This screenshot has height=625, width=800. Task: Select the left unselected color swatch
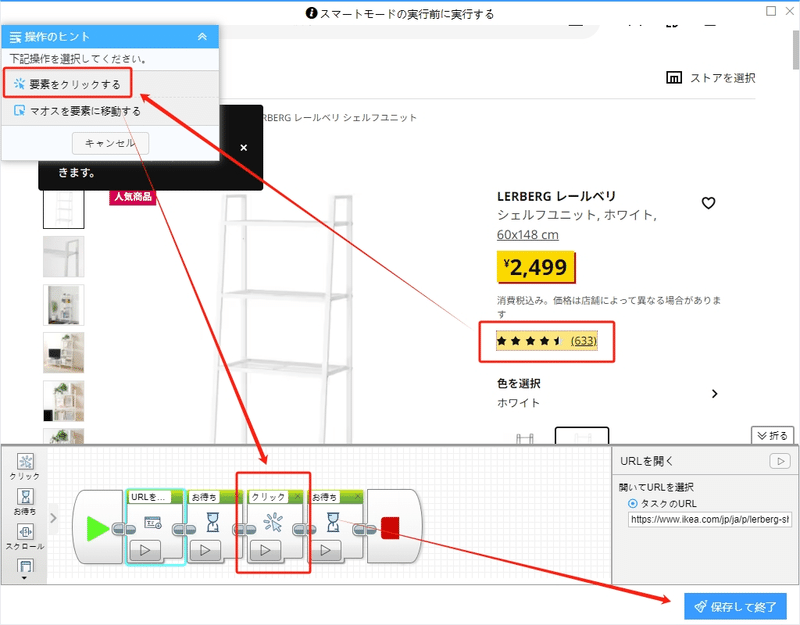524,436
